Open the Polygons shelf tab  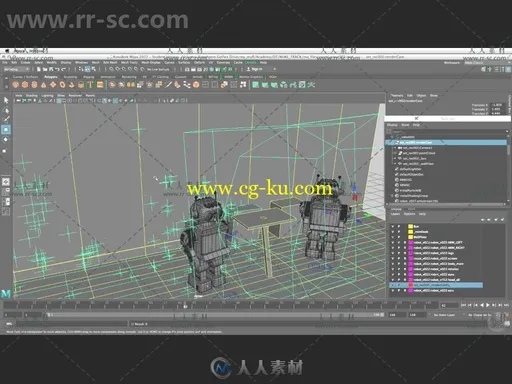coord(51,77)
